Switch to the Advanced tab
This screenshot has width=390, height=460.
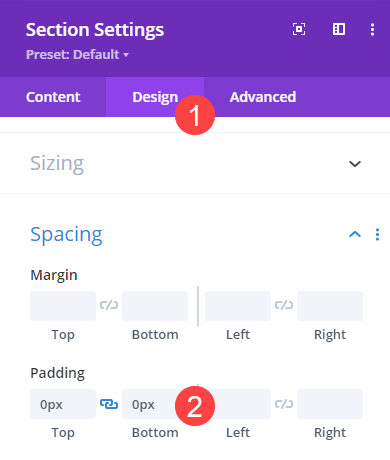[263, 97]
